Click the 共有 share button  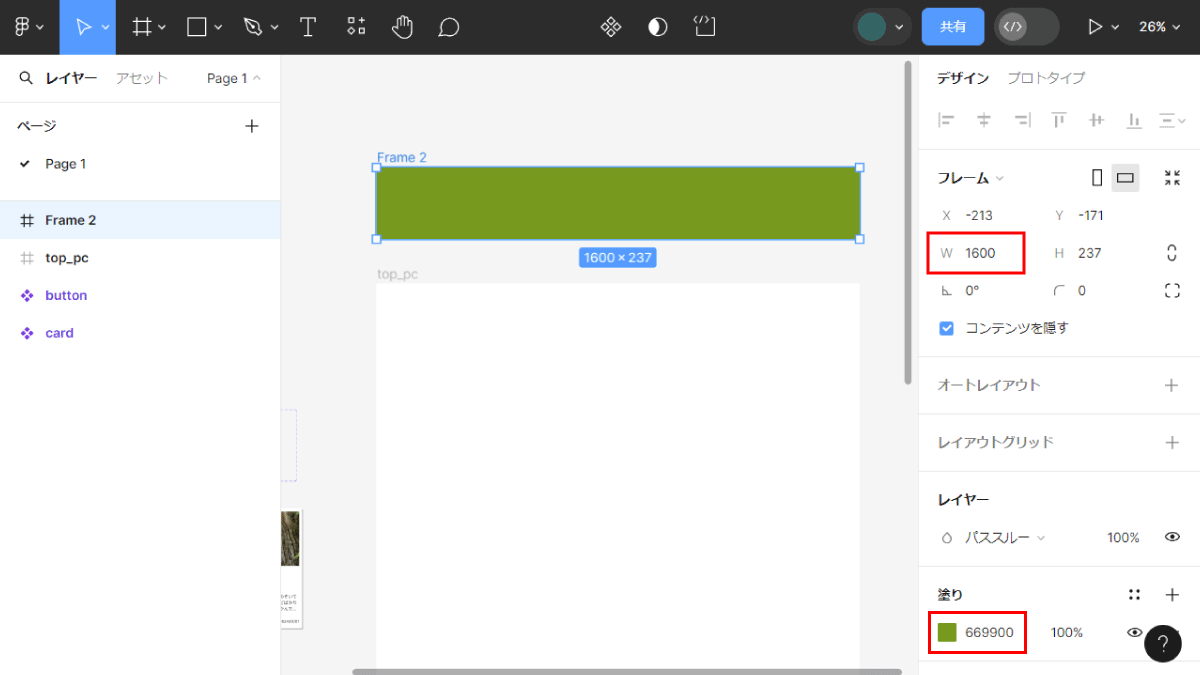click(953, 27)
